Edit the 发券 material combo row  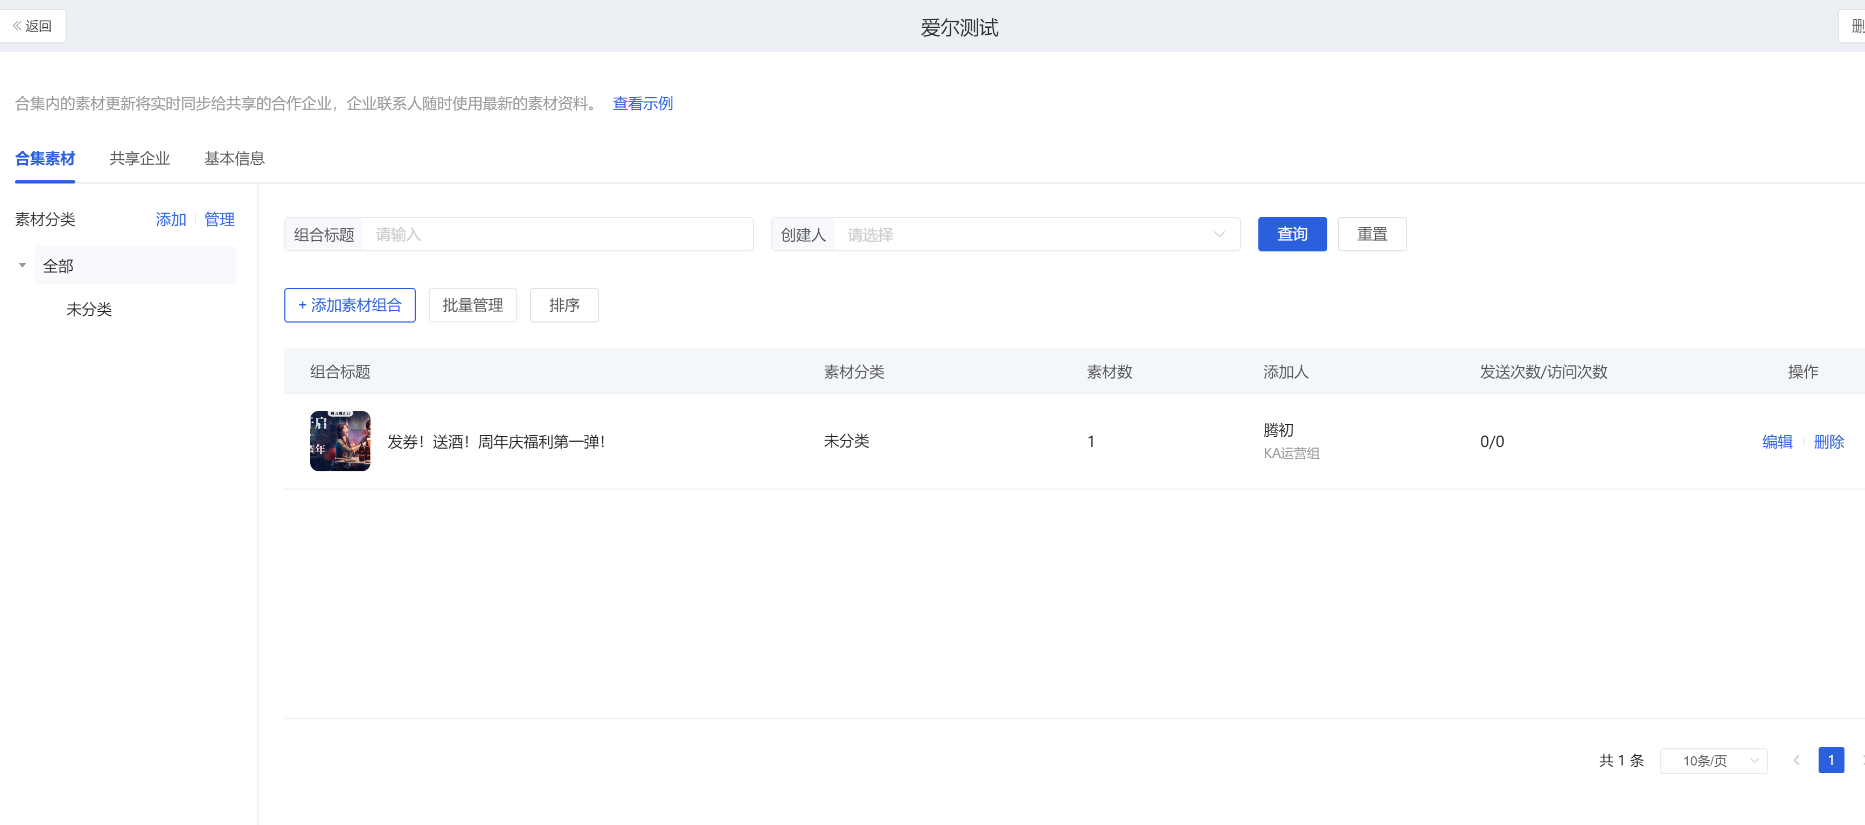click(1777, 441)
